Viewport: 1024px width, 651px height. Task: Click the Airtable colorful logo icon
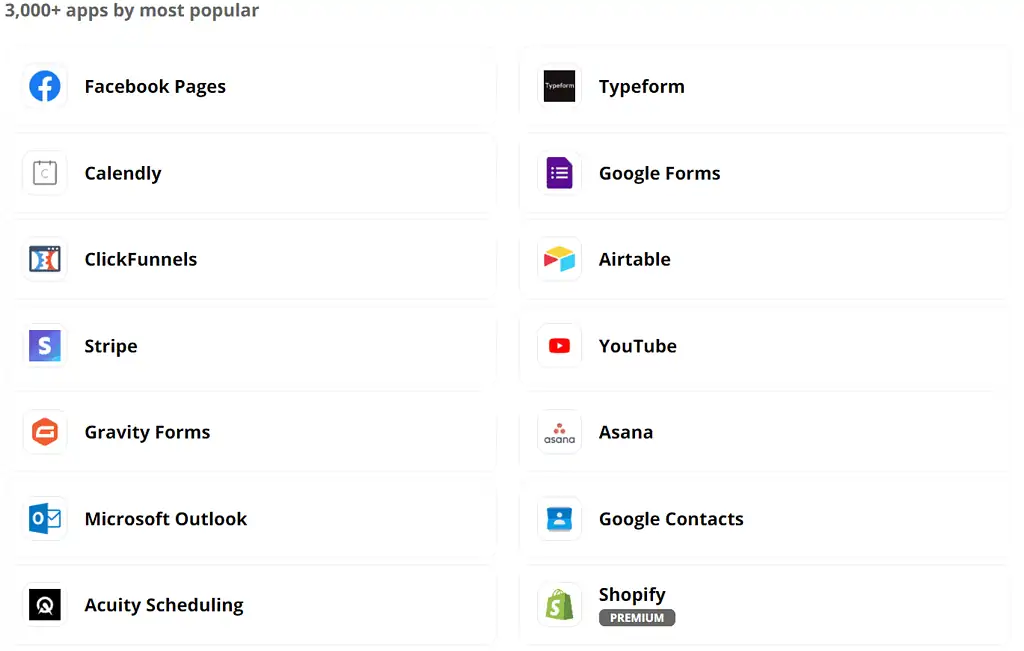559,260
